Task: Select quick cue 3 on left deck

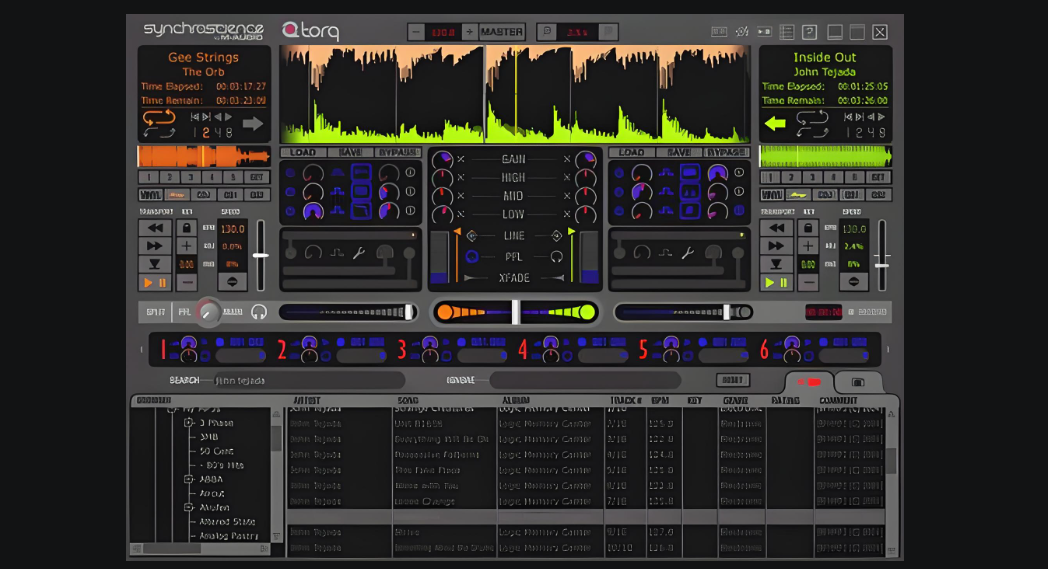Action: click(x=190, y=177)
